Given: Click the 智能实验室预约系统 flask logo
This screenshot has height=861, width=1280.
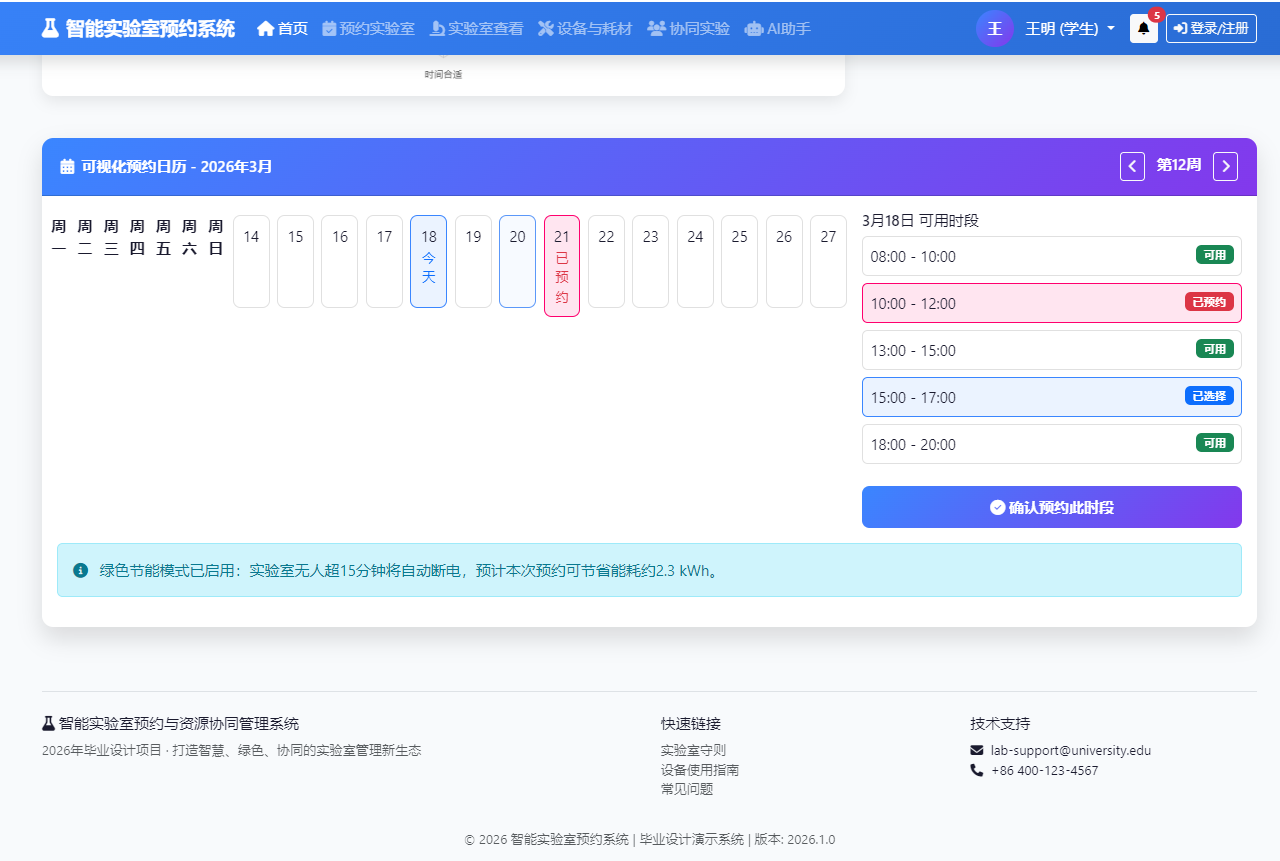Looking at the screenshot, I should pyautogui.click(x=49, y=28).
